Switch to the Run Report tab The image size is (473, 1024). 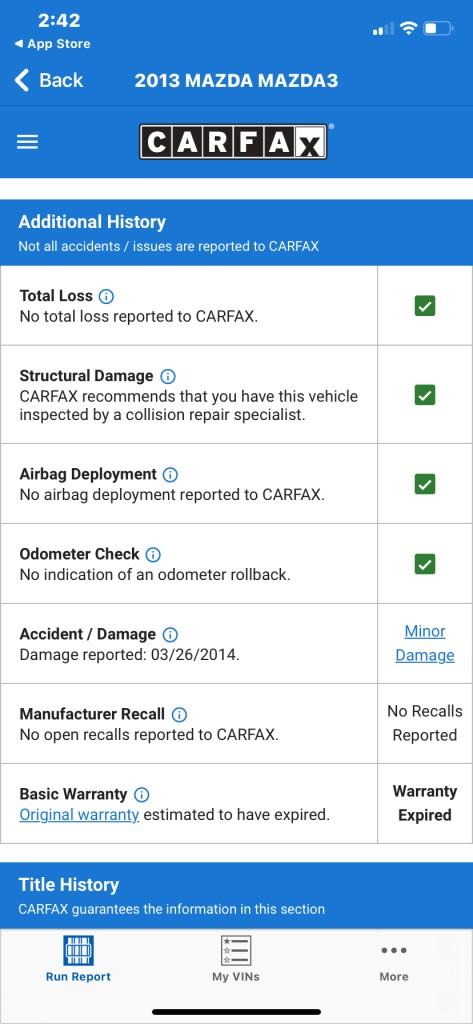point(78,959)
